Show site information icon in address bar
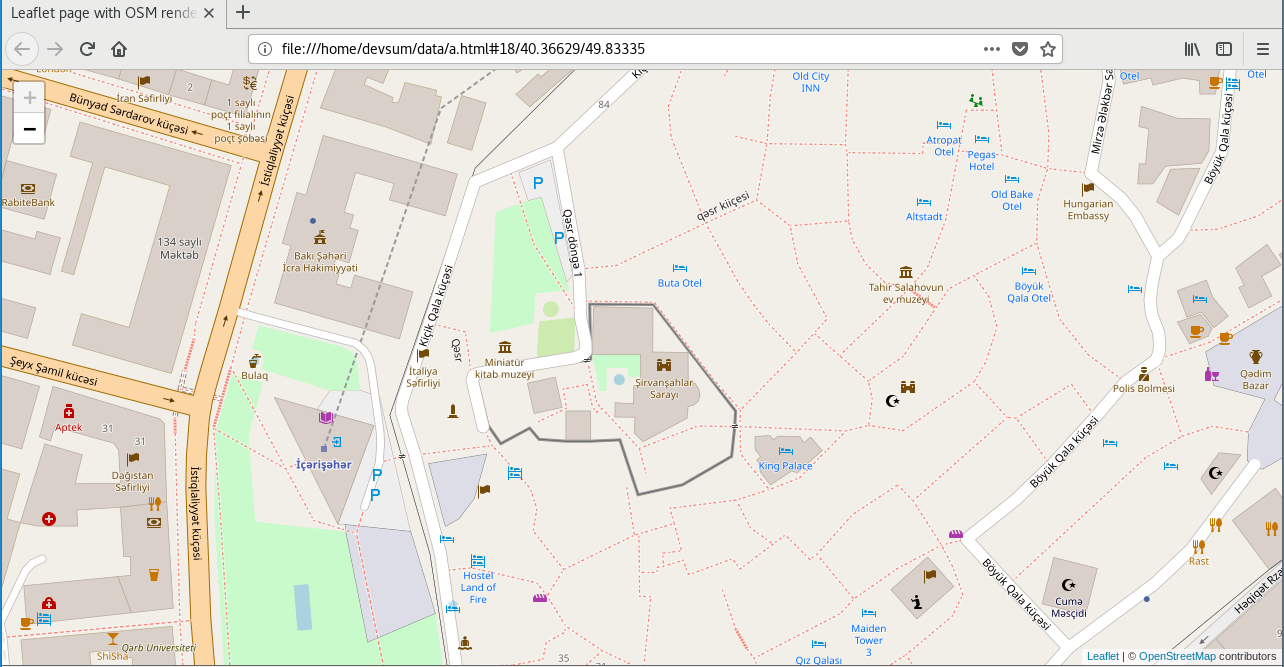The width and height of the screenshot is (1284, 667). coord(265,49)
